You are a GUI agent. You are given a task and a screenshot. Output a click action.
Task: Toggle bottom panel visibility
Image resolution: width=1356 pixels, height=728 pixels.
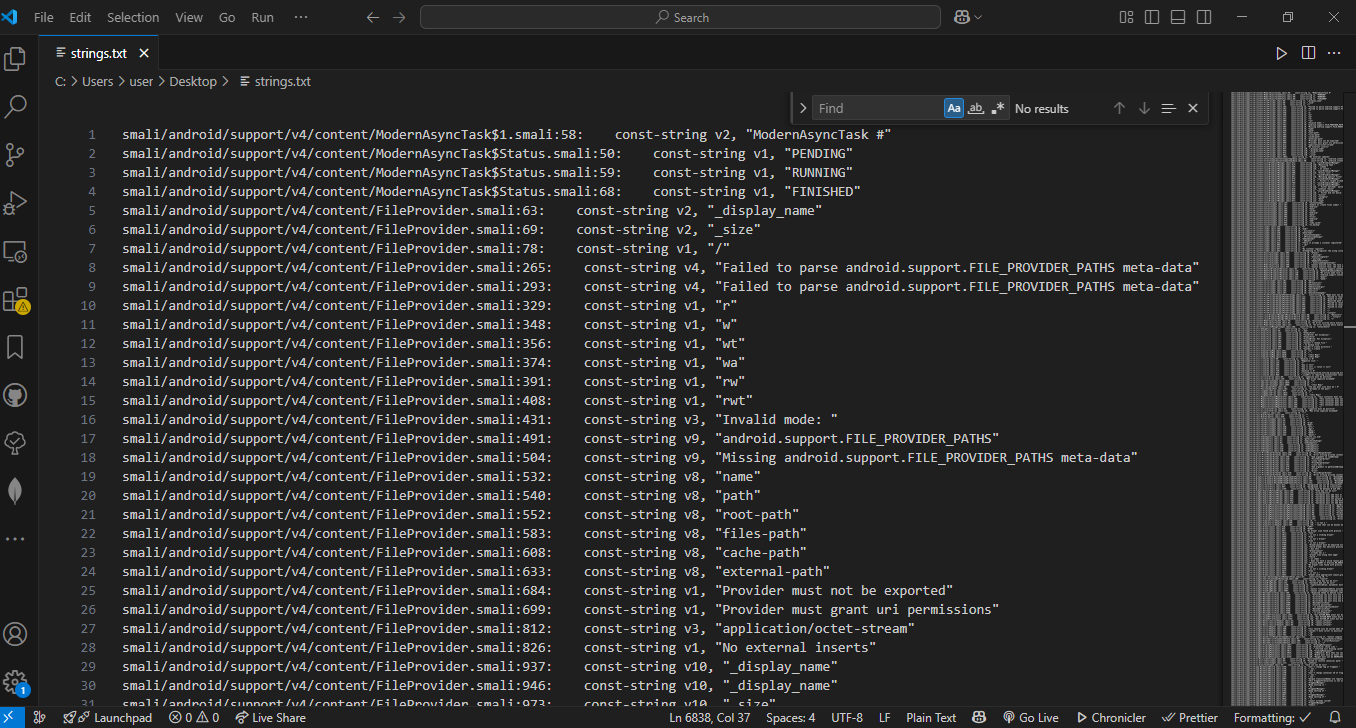pos(1179,17)
